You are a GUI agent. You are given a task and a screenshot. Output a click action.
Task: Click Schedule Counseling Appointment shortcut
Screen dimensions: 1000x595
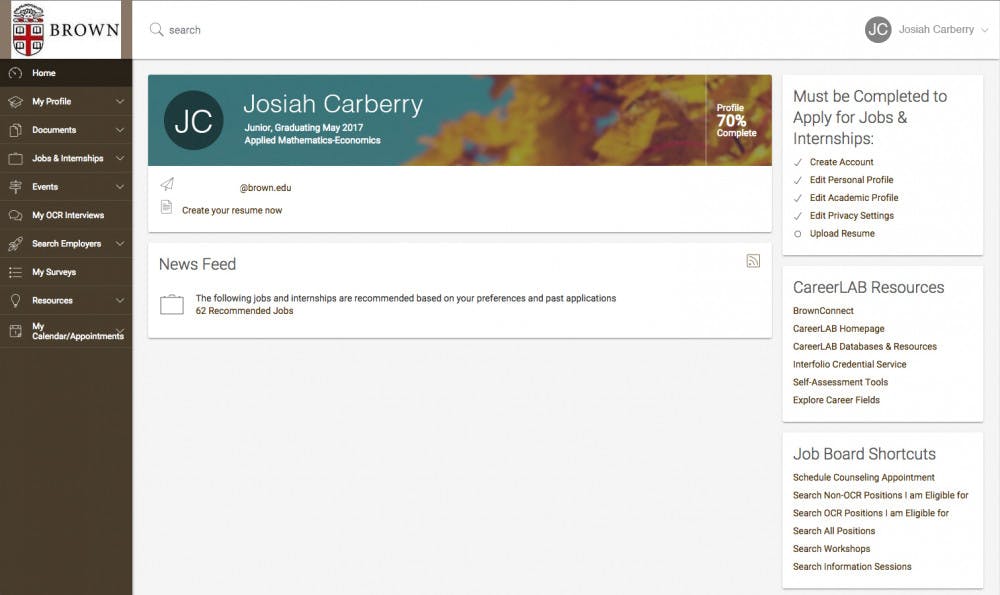(862, 477)
